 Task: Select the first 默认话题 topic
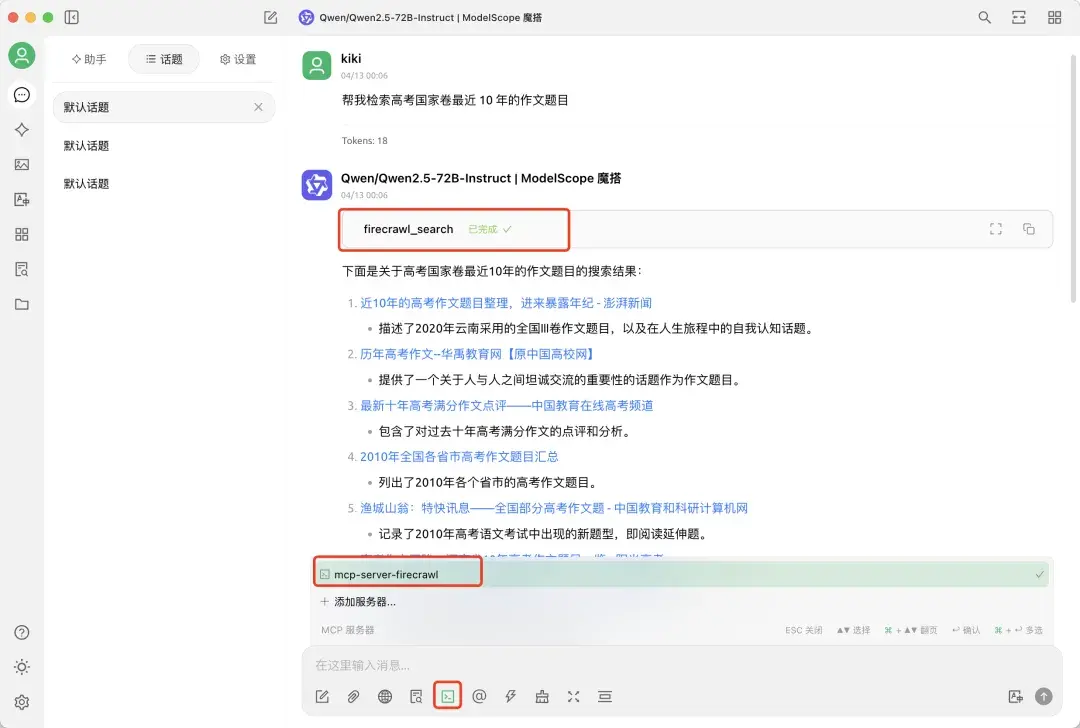(164, 107)
